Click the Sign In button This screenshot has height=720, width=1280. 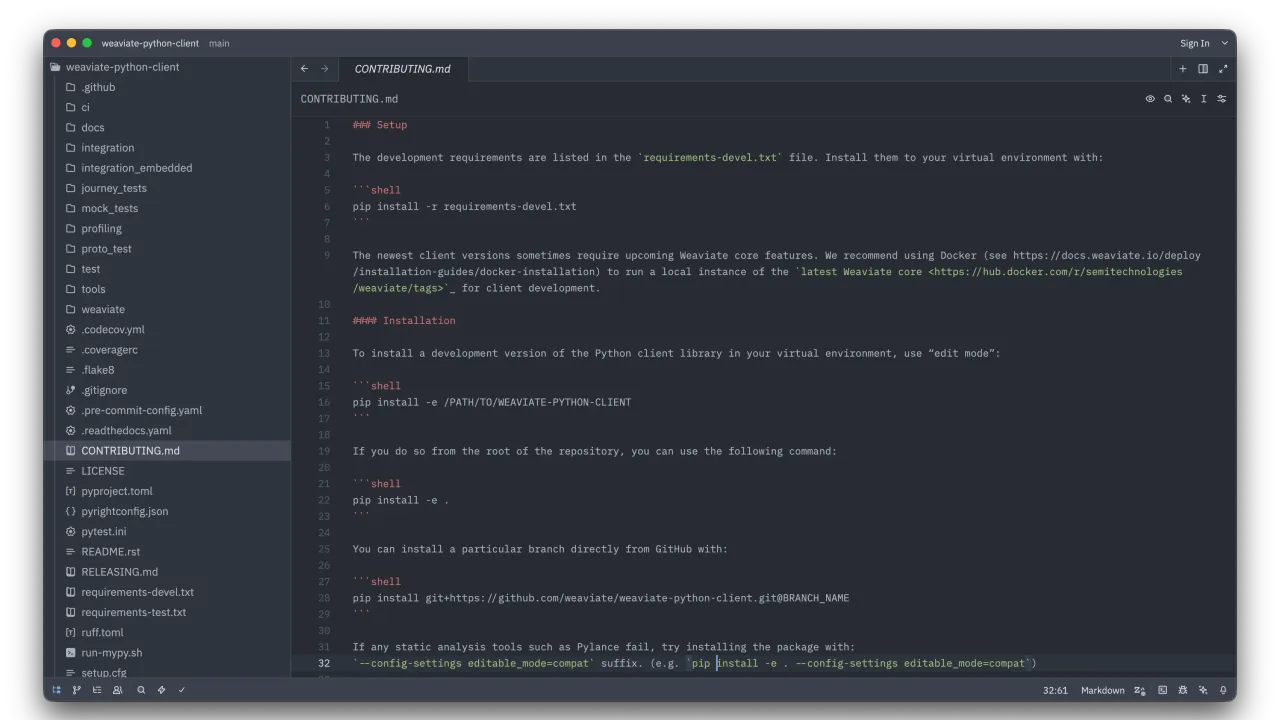1194,44
